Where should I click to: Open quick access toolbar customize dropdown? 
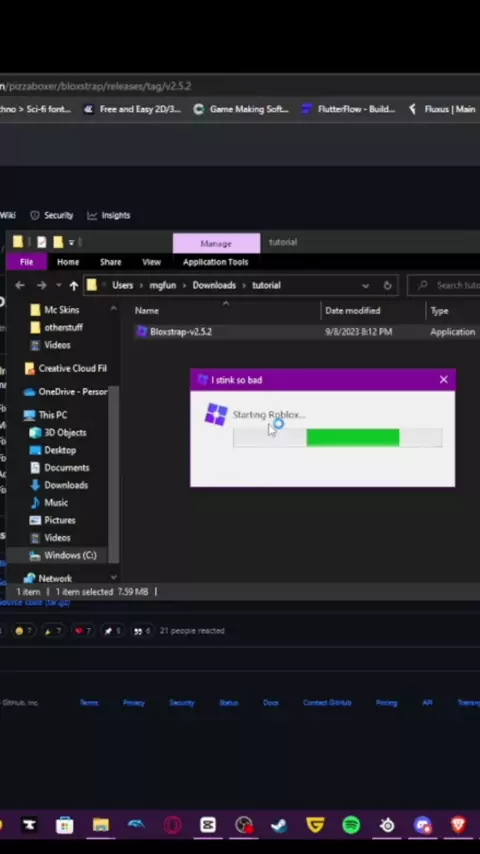71,242
